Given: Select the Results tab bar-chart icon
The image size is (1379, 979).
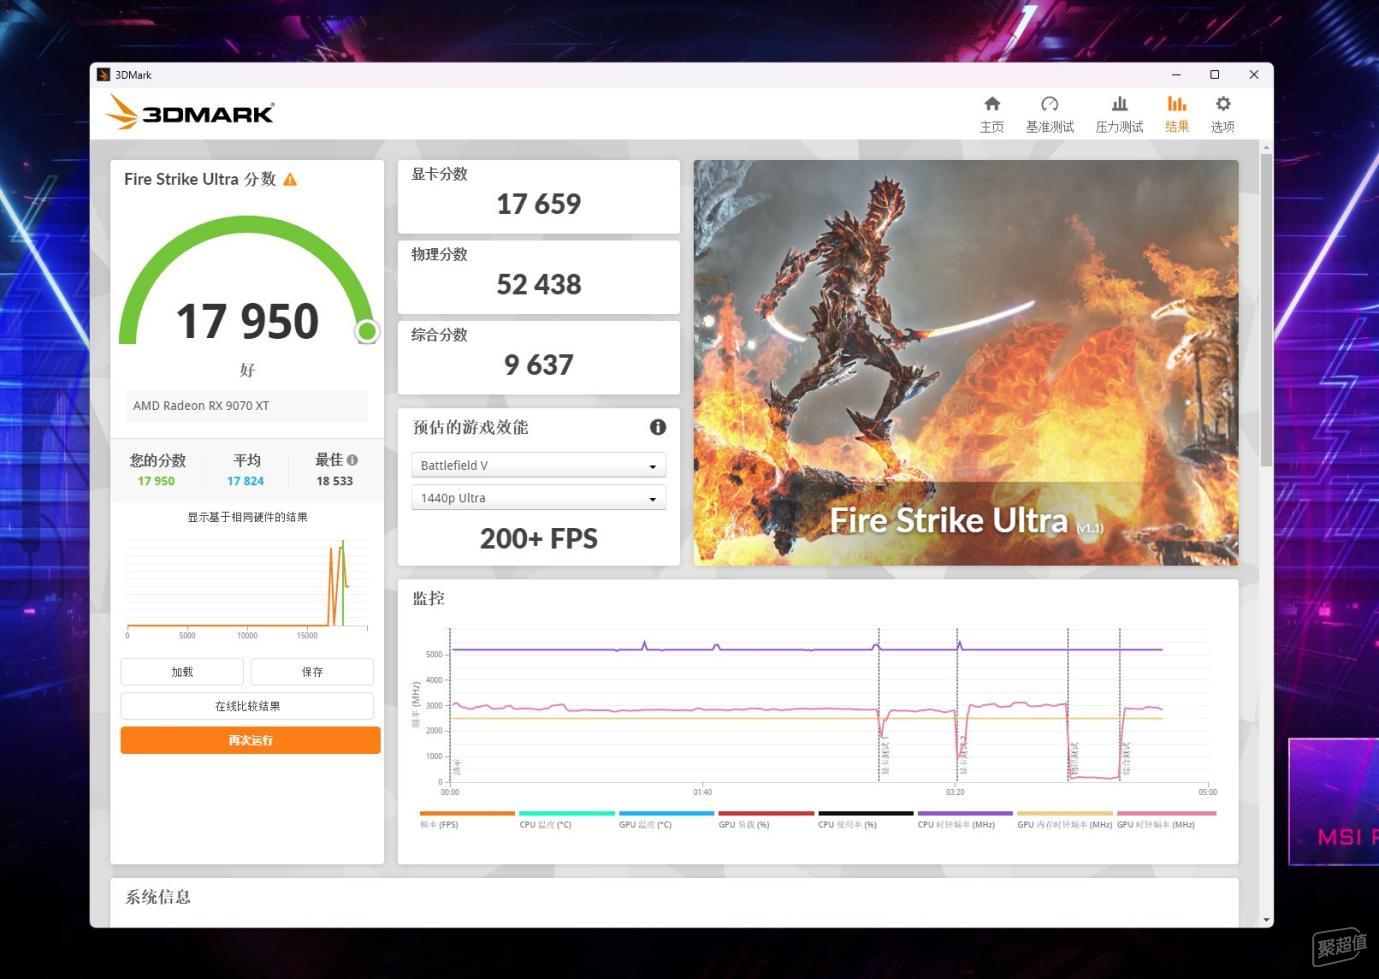Looking at the screenshot, I should 1177,104.
